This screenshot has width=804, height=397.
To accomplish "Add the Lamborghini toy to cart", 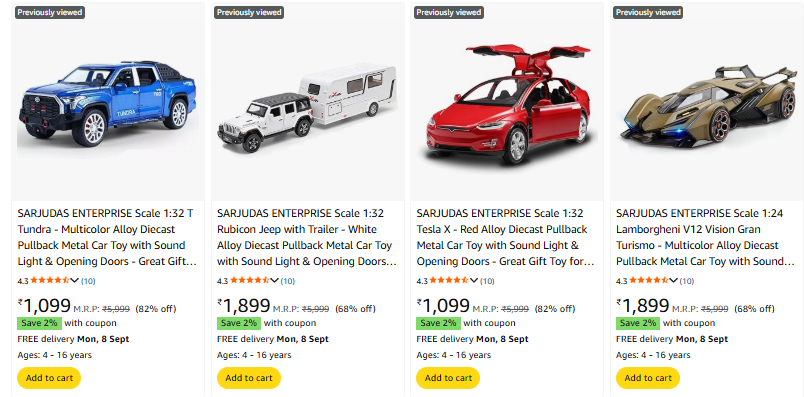I will [648, 378].
